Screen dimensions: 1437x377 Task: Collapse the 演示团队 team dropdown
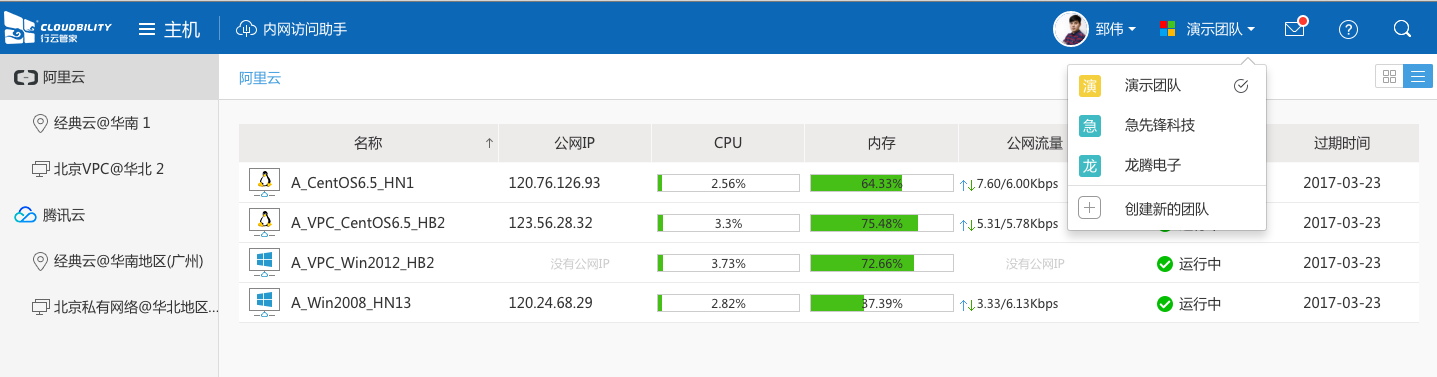[x=1221, y=29]
